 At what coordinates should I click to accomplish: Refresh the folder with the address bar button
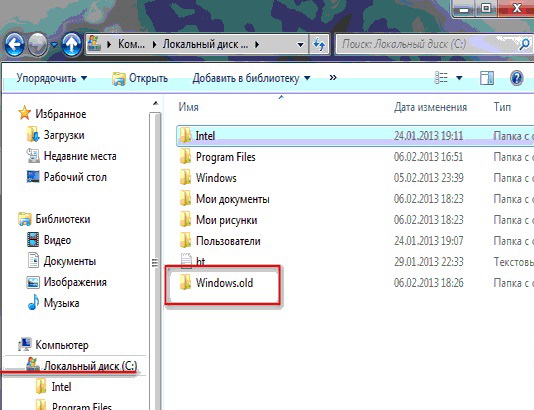pos(319,44)
